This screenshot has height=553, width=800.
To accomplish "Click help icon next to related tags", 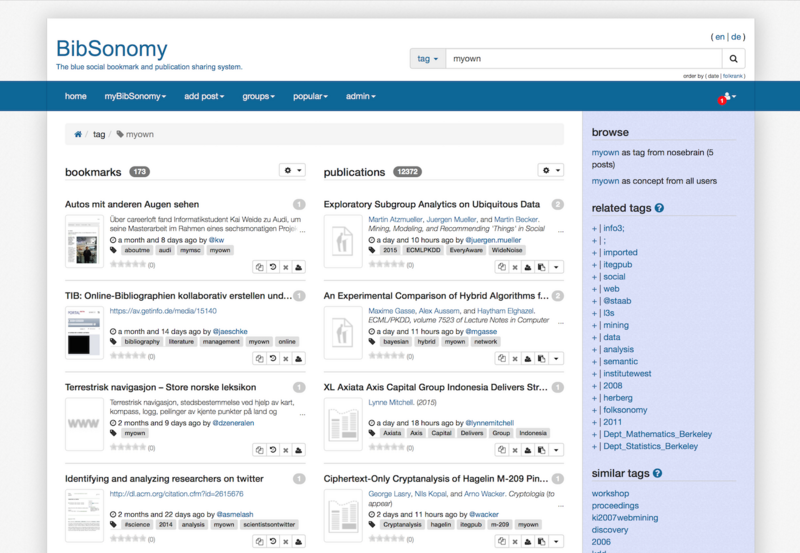I will [x=659, y=208].
